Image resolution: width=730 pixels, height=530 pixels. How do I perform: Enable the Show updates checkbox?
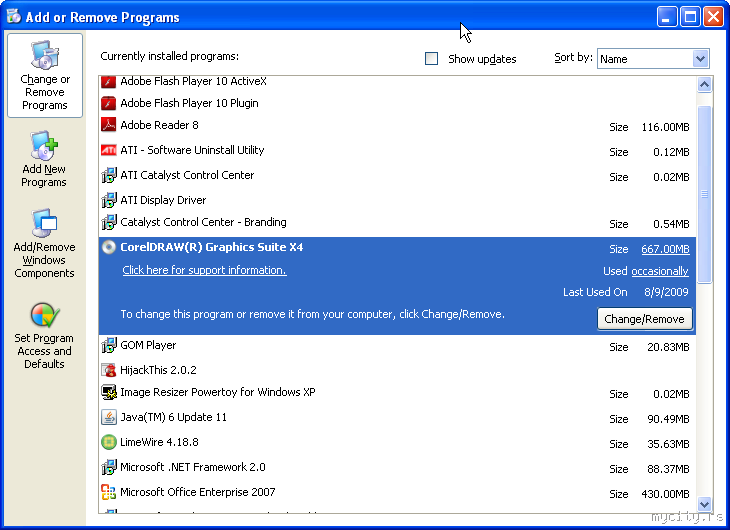click(x=432, y=59)
